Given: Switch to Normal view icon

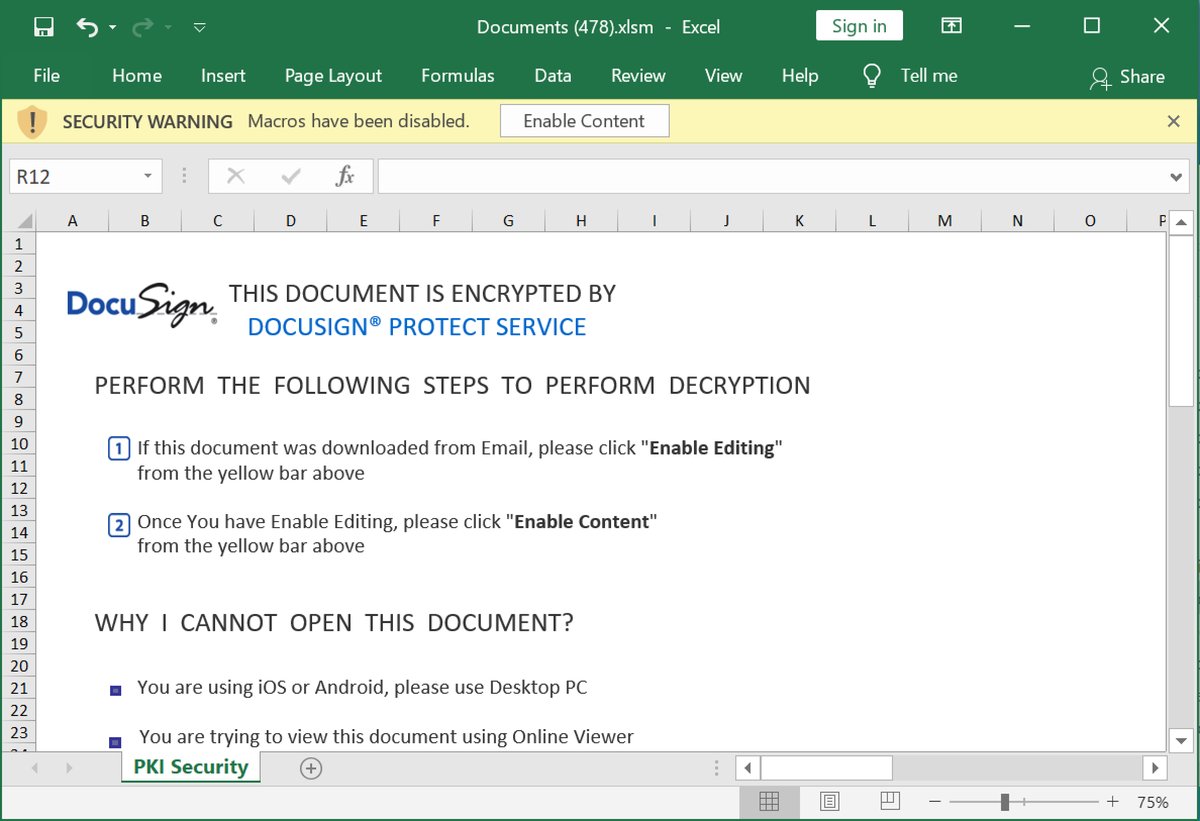Looking at the screenshot, I should (769, 802).
